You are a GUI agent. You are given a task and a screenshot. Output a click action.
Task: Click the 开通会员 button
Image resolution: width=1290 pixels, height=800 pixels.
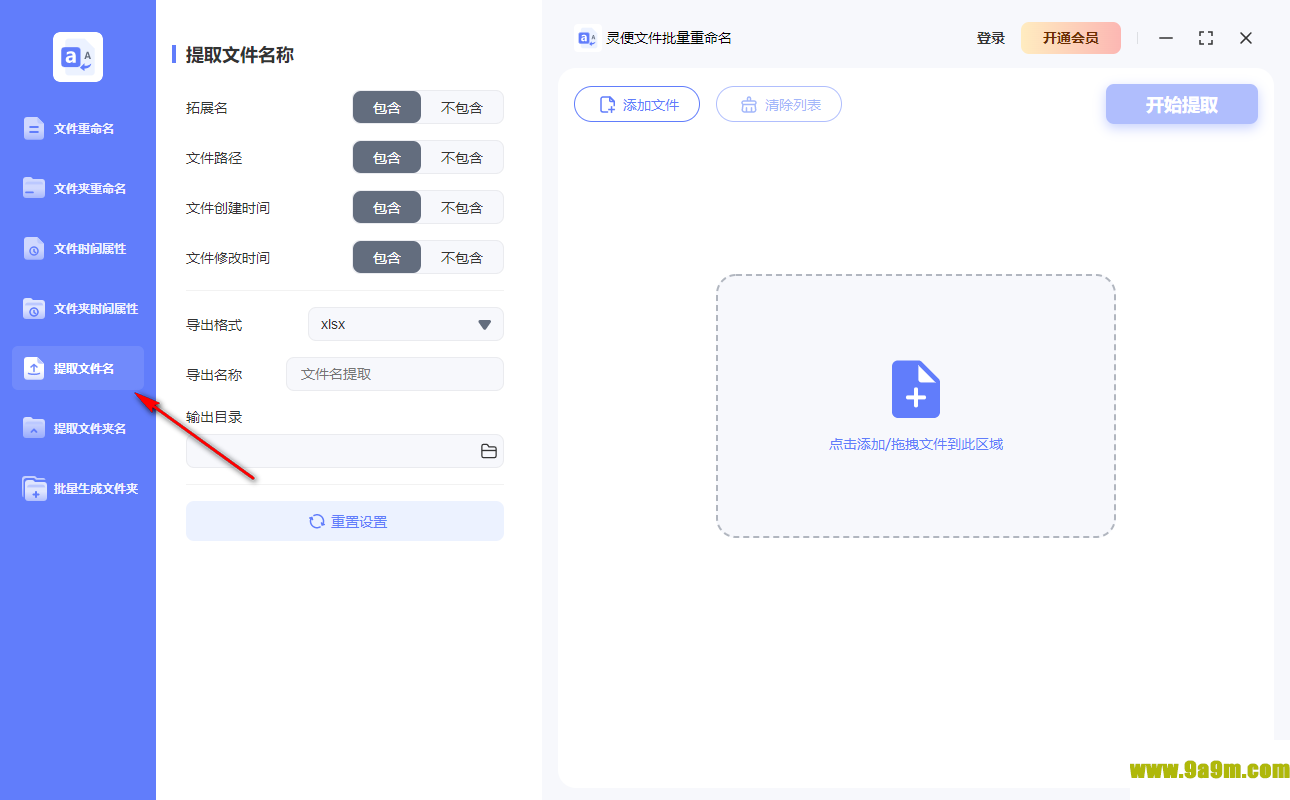(1071, 38)
